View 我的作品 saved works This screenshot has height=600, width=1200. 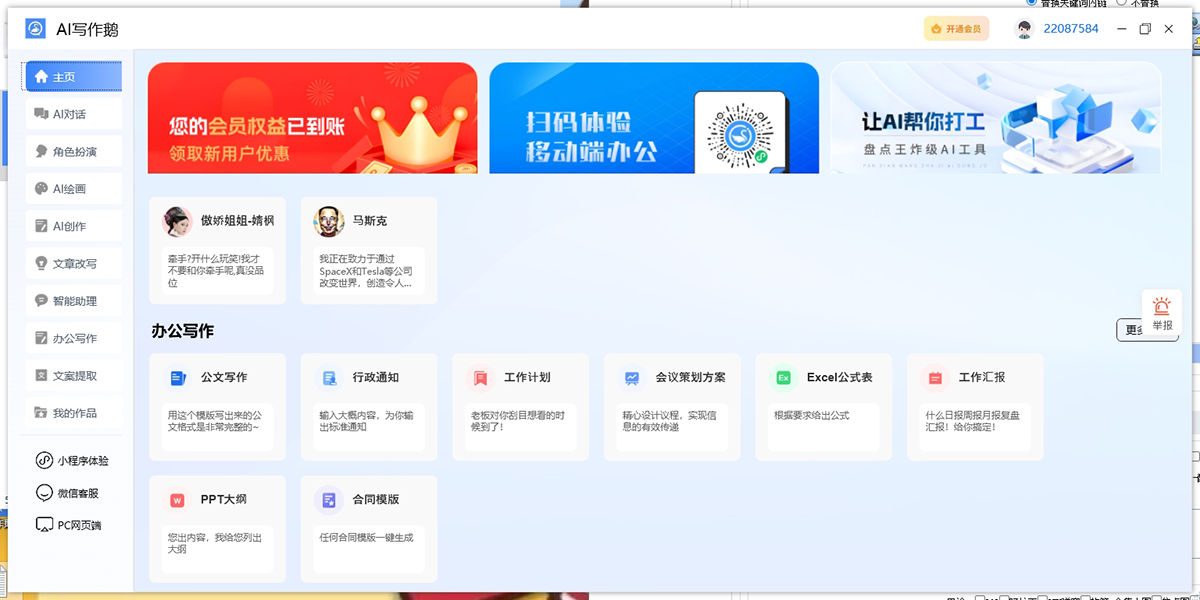(73, 412)
